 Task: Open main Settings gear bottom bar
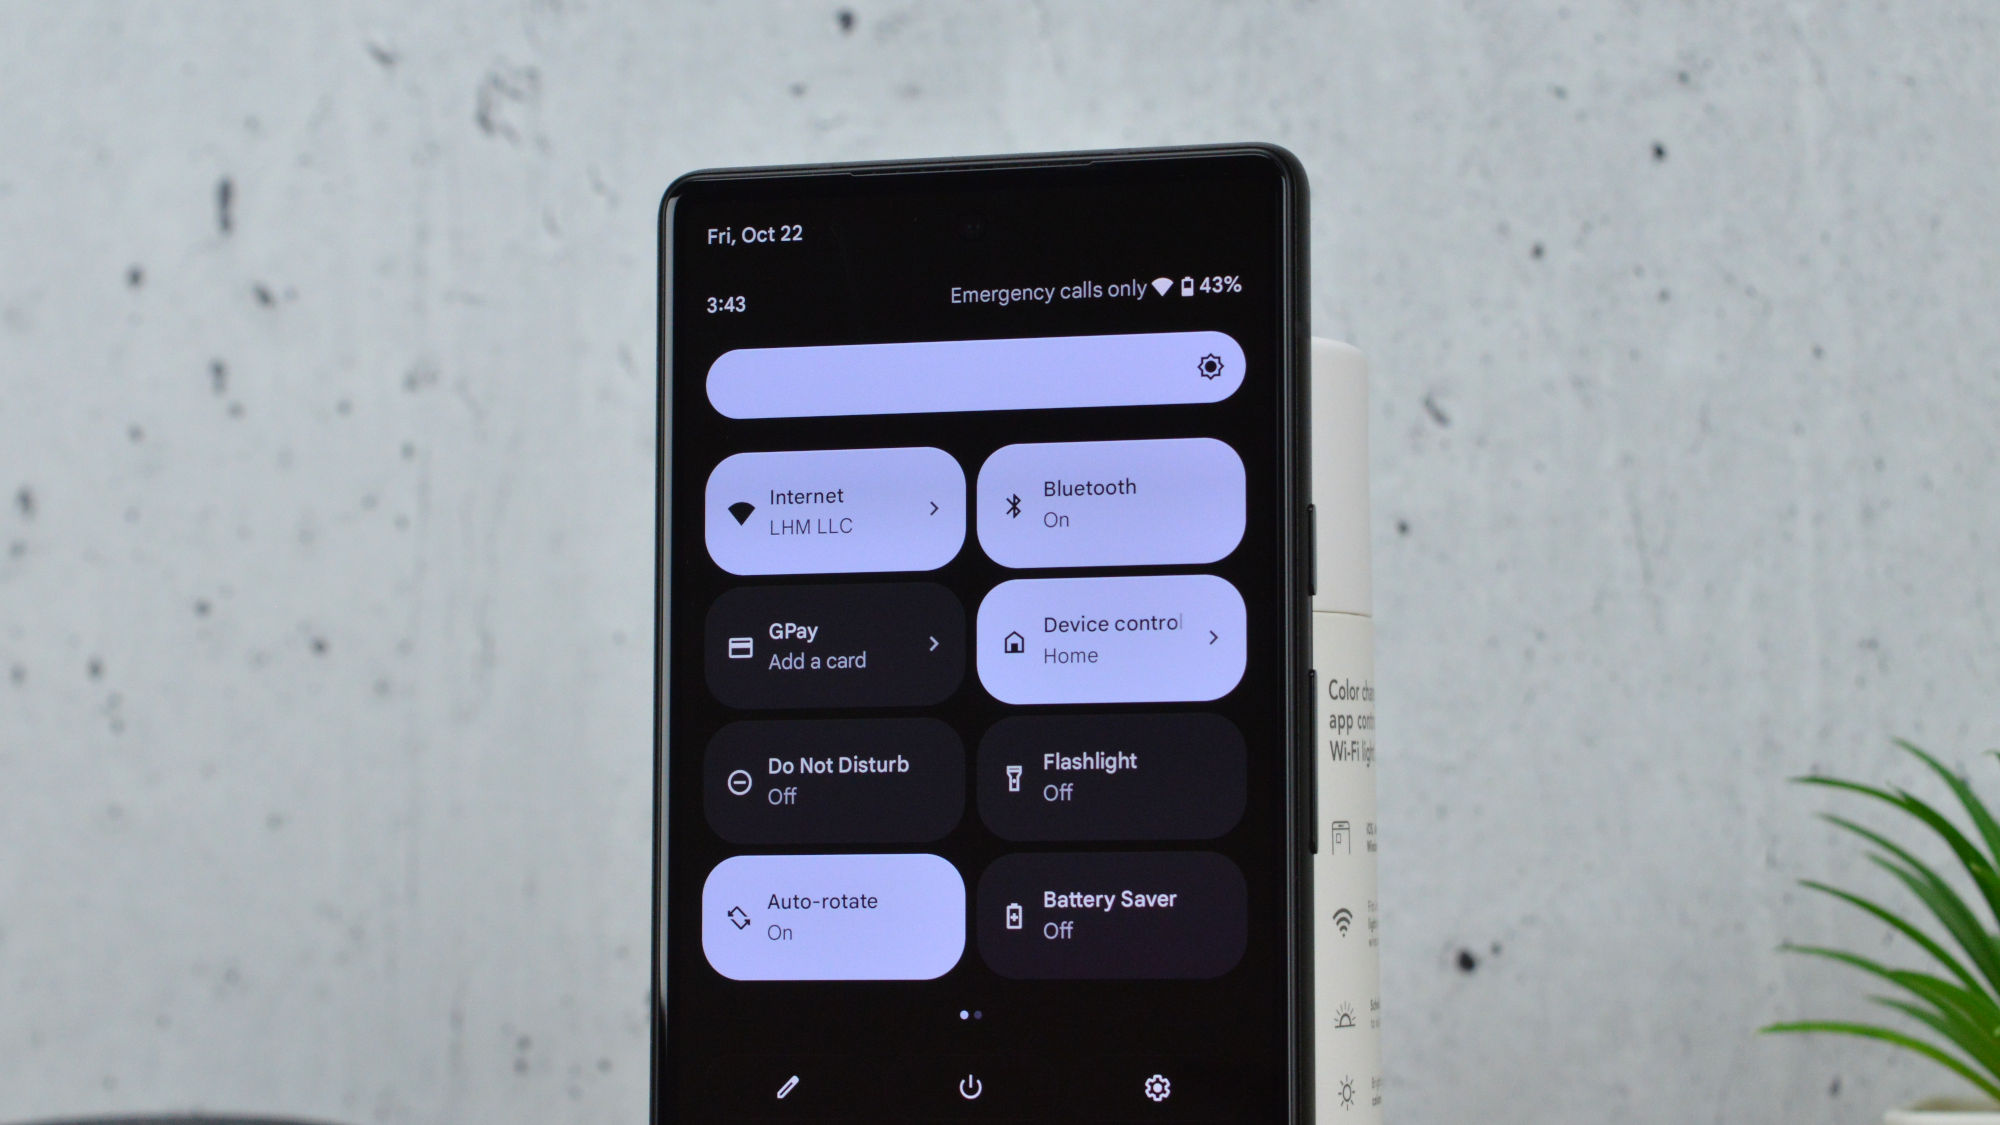click(x=1157, y=1088)
